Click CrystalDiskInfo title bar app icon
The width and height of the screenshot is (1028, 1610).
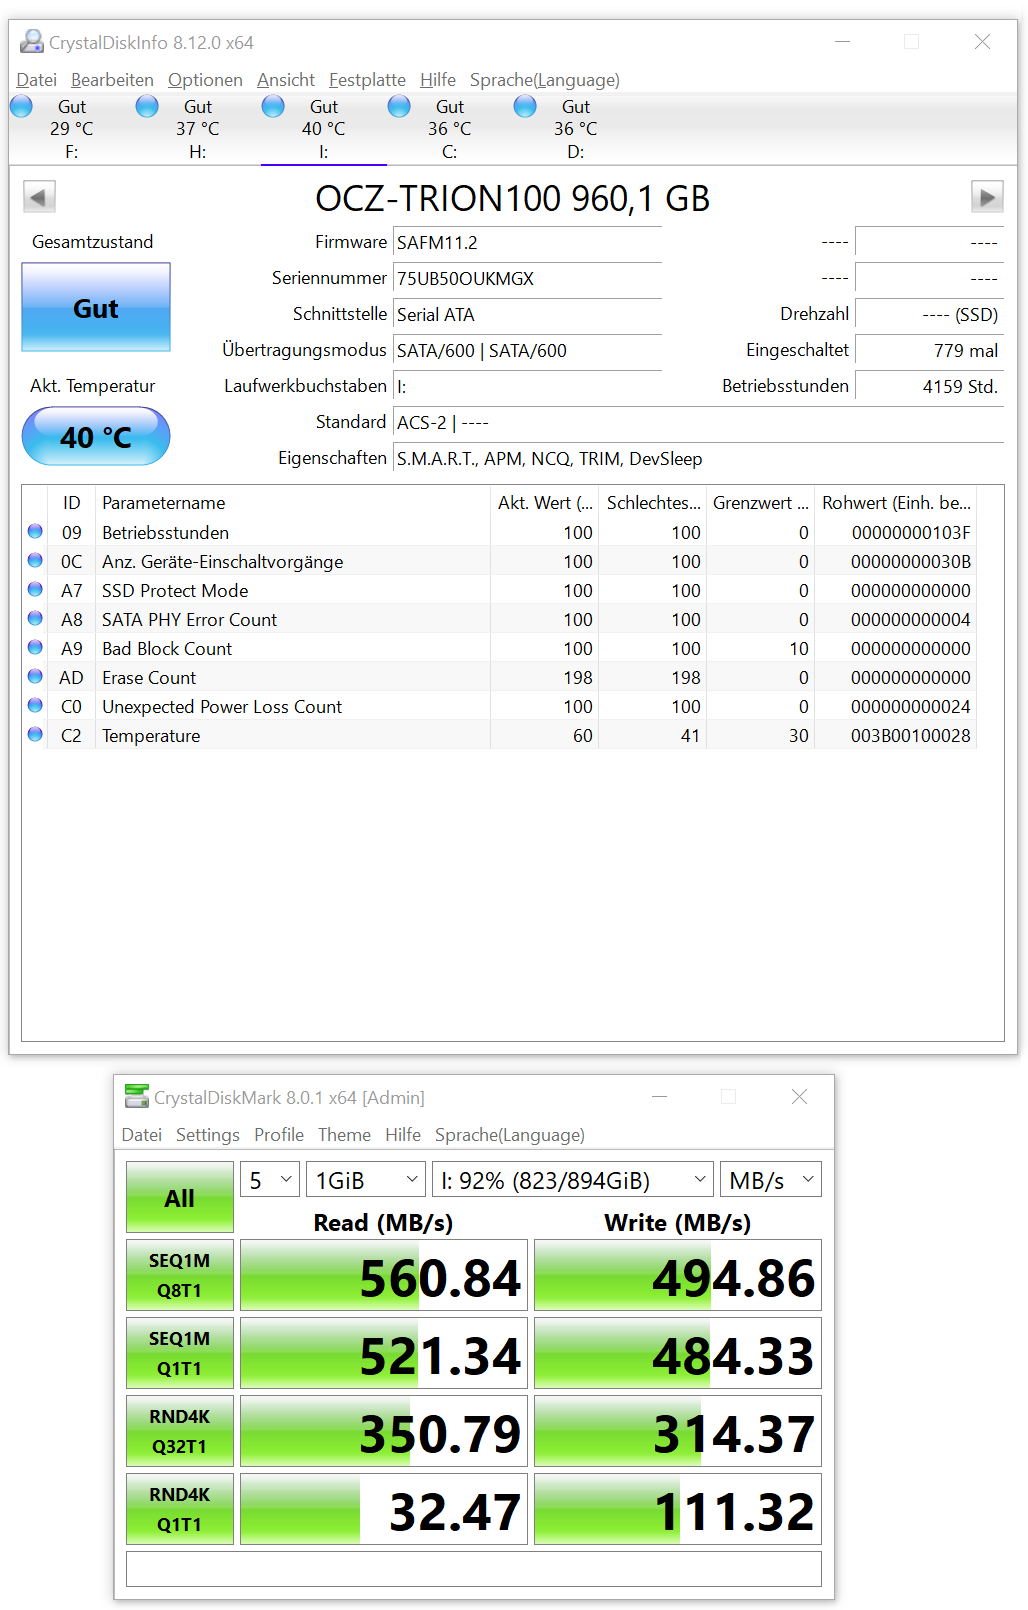coord(32,42)
